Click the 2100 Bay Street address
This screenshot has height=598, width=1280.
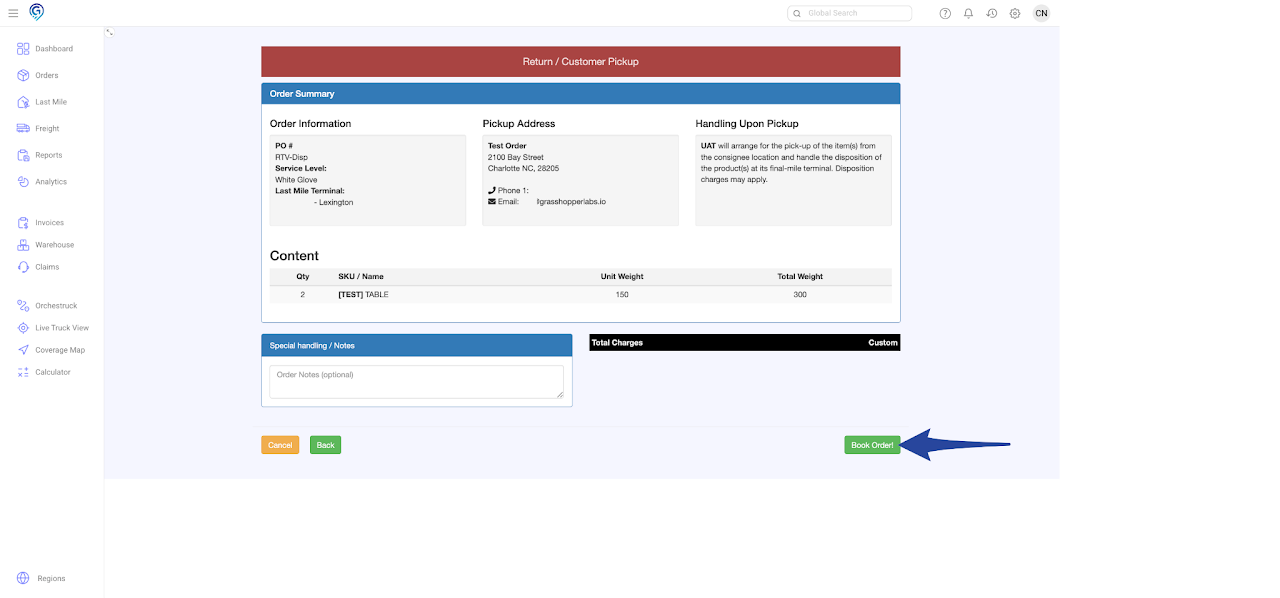click(x=516, y=157)
